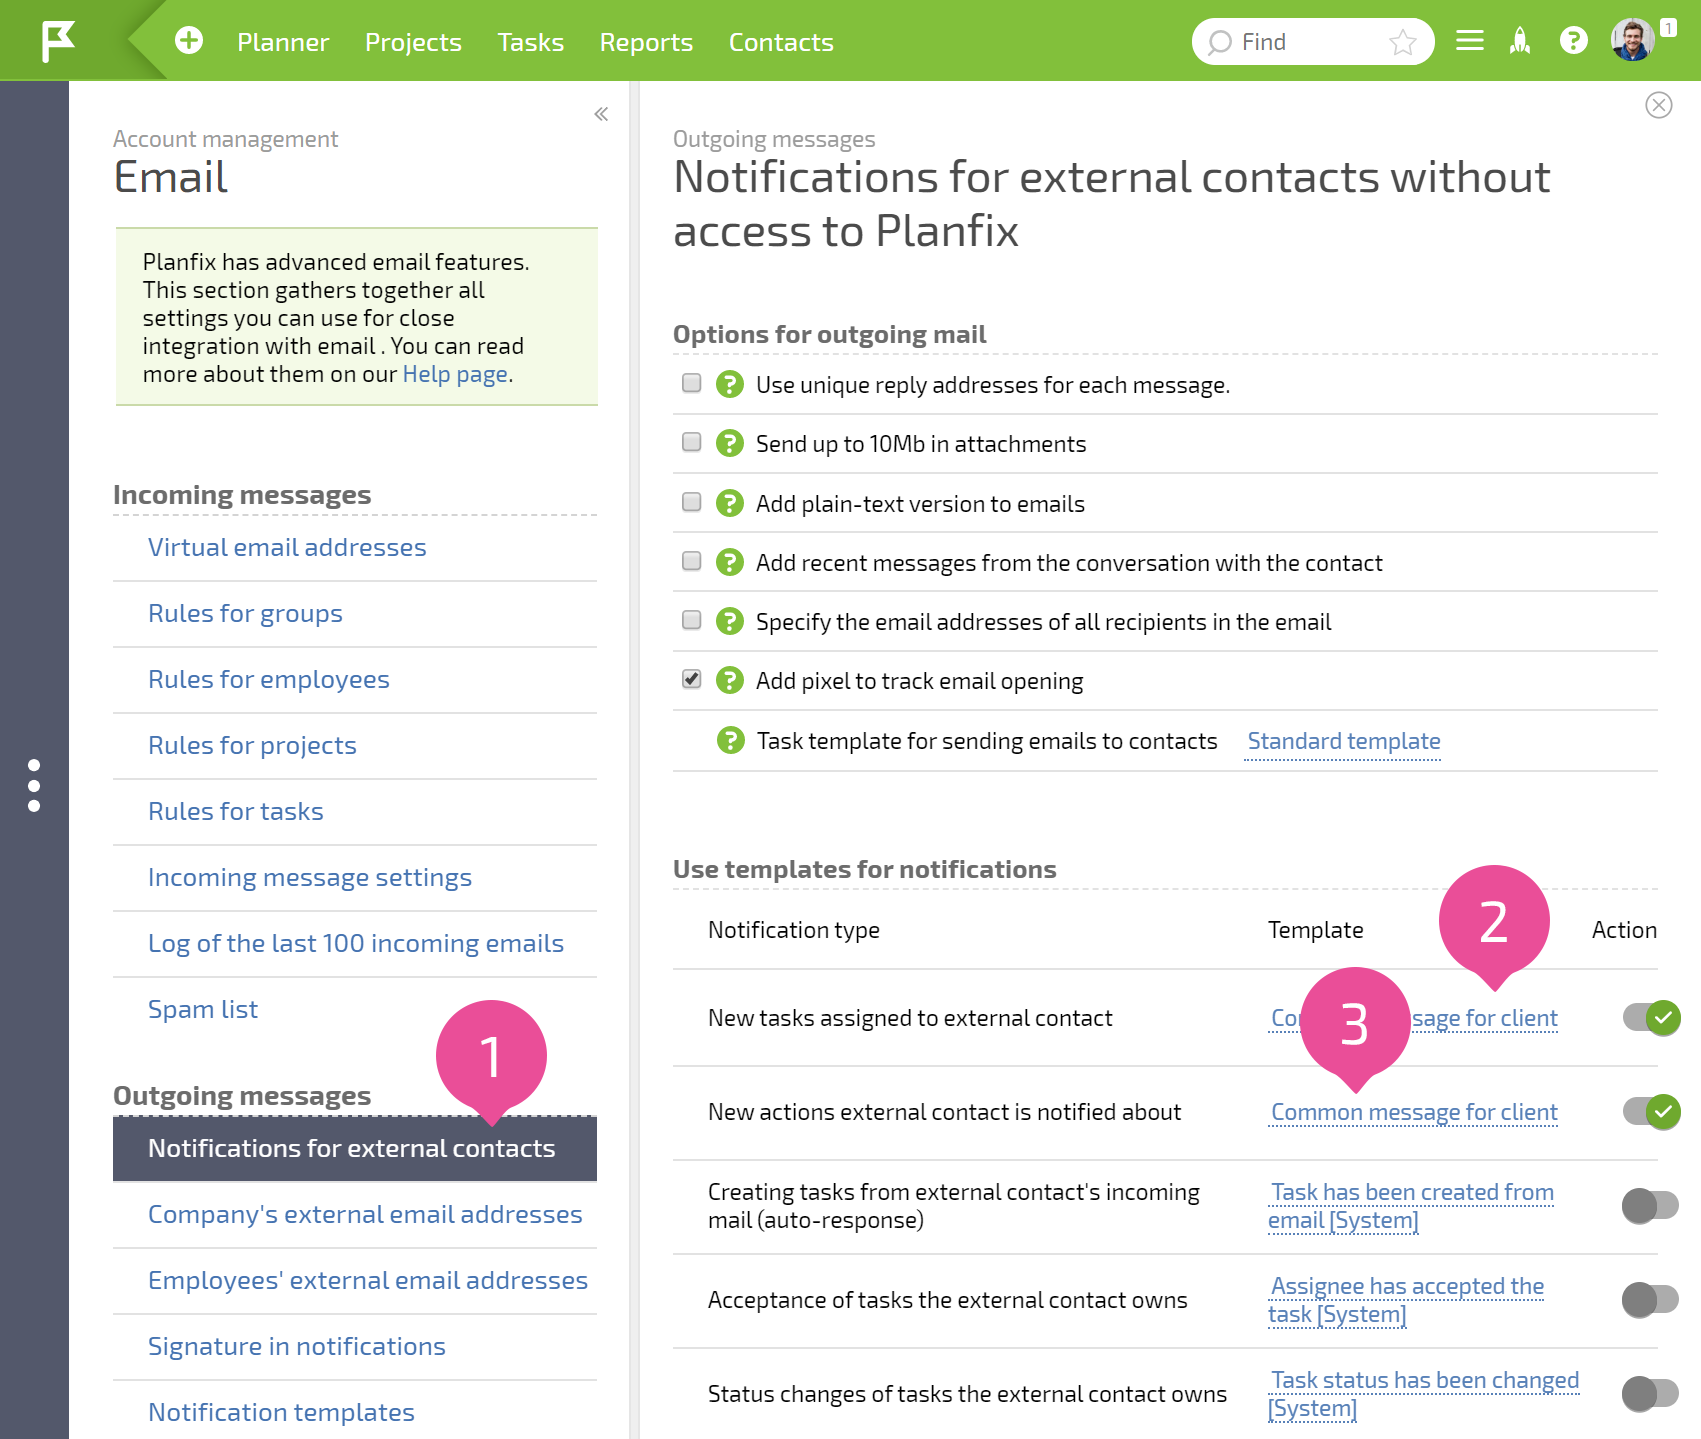Open the Reports menu
Image resolution: width=1701 pixels, height=1439 pixels.
(646, 42)
